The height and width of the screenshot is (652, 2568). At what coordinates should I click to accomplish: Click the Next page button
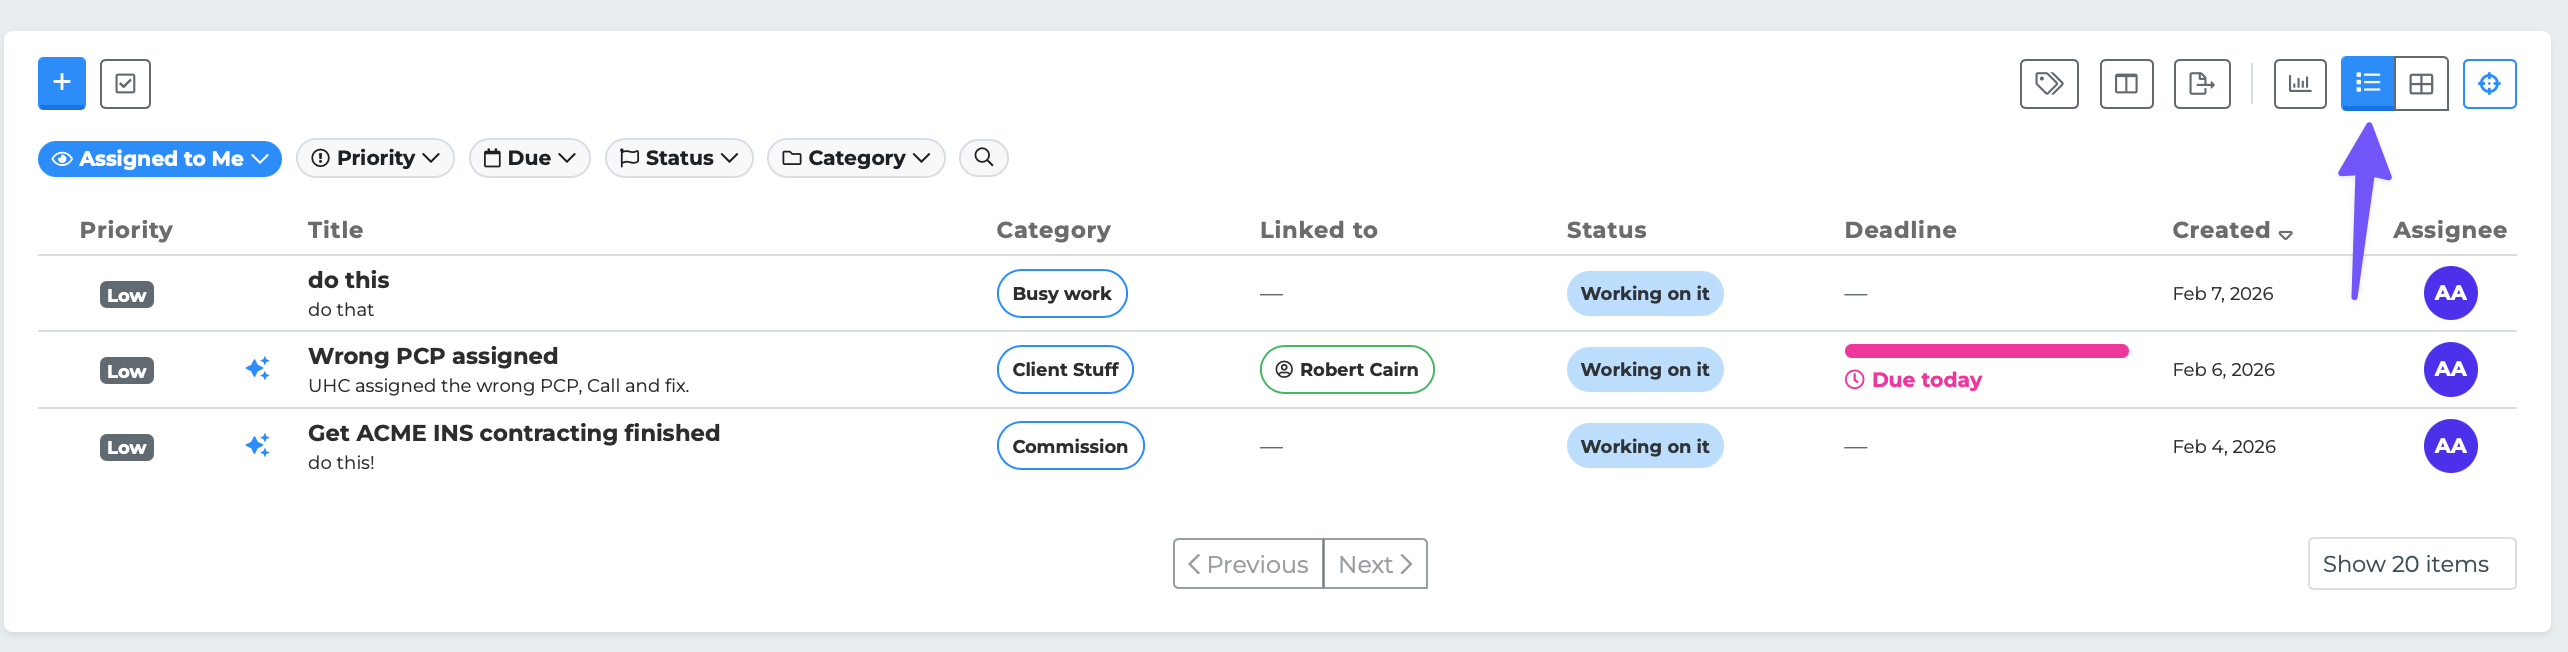(1375, 564)
